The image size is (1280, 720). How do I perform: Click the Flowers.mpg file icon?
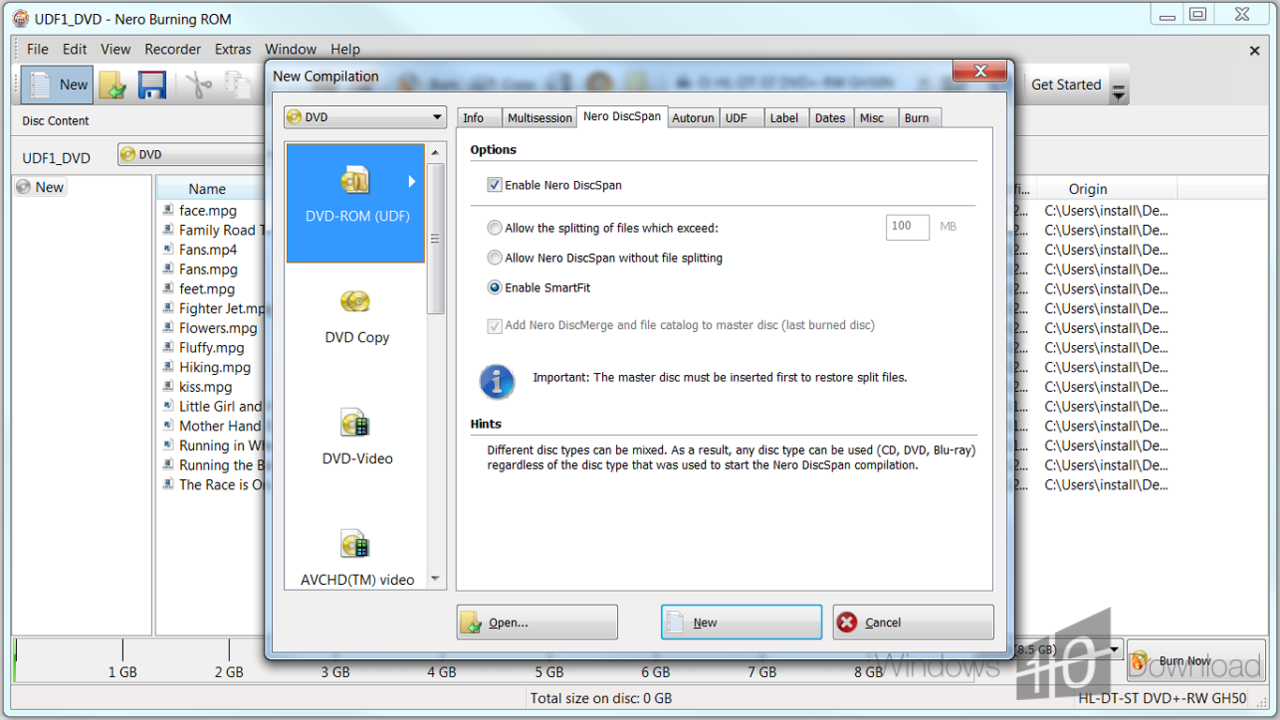[169, 328]
